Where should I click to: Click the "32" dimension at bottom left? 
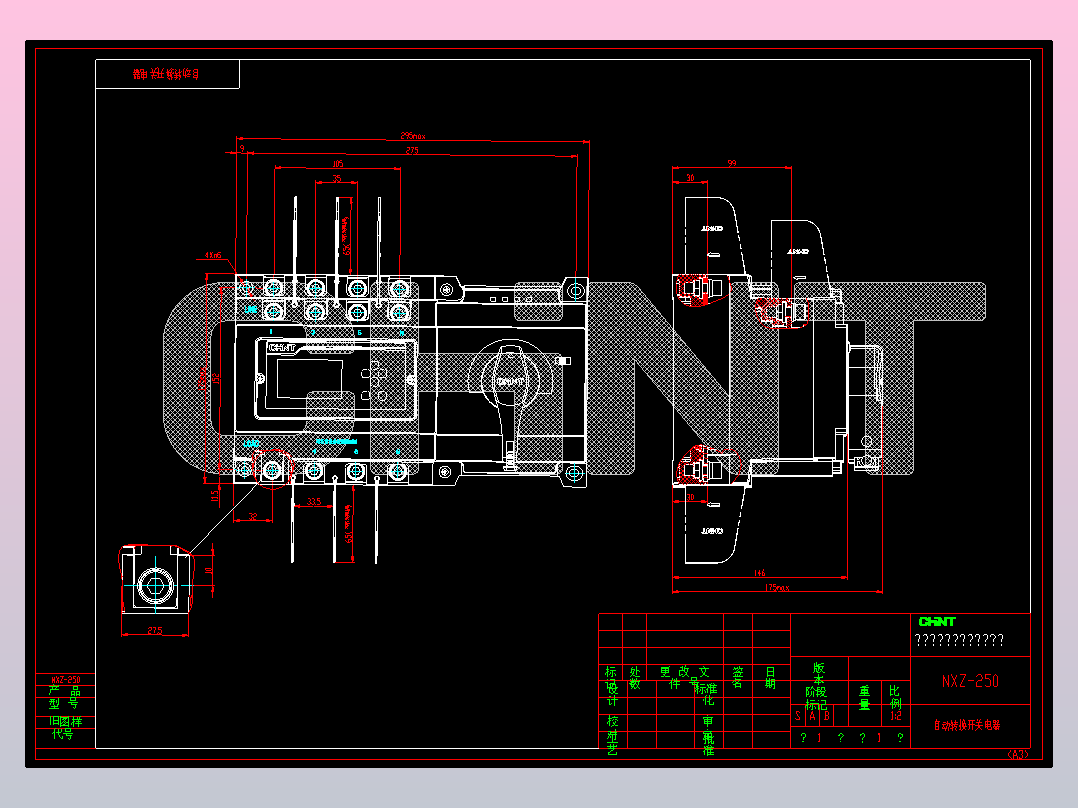coord(252,516)
